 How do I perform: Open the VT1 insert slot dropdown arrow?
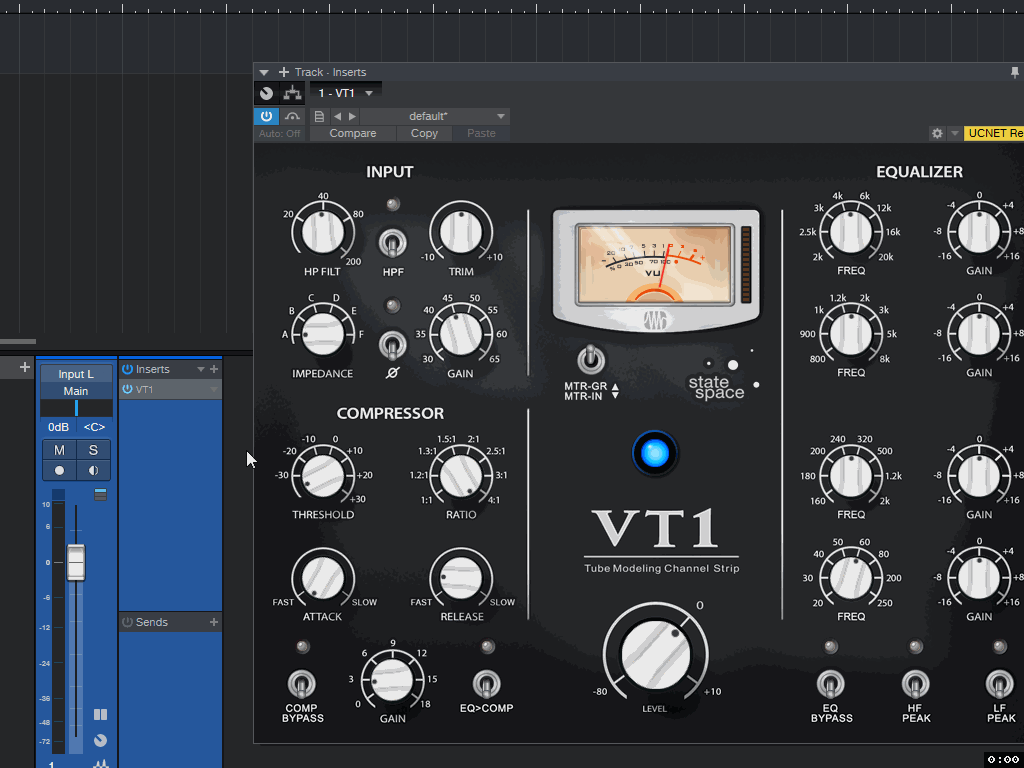214,390
